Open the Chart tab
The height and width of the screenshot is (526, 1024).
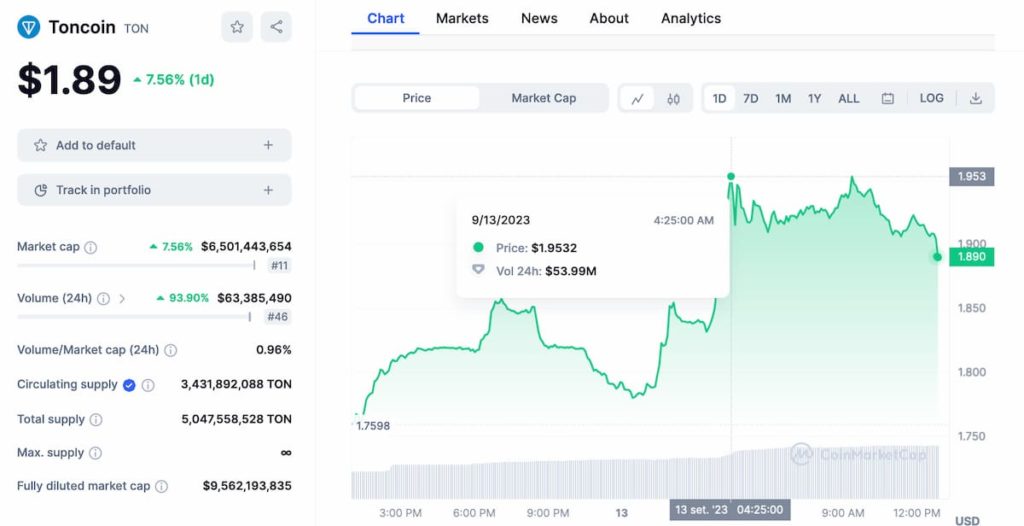[x=385, y=18]
